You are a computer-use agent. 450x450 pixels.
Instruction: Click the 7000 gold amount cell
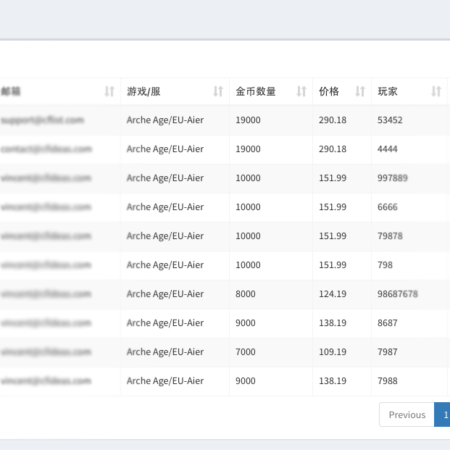pyautogui.click(x=245, y=352)
